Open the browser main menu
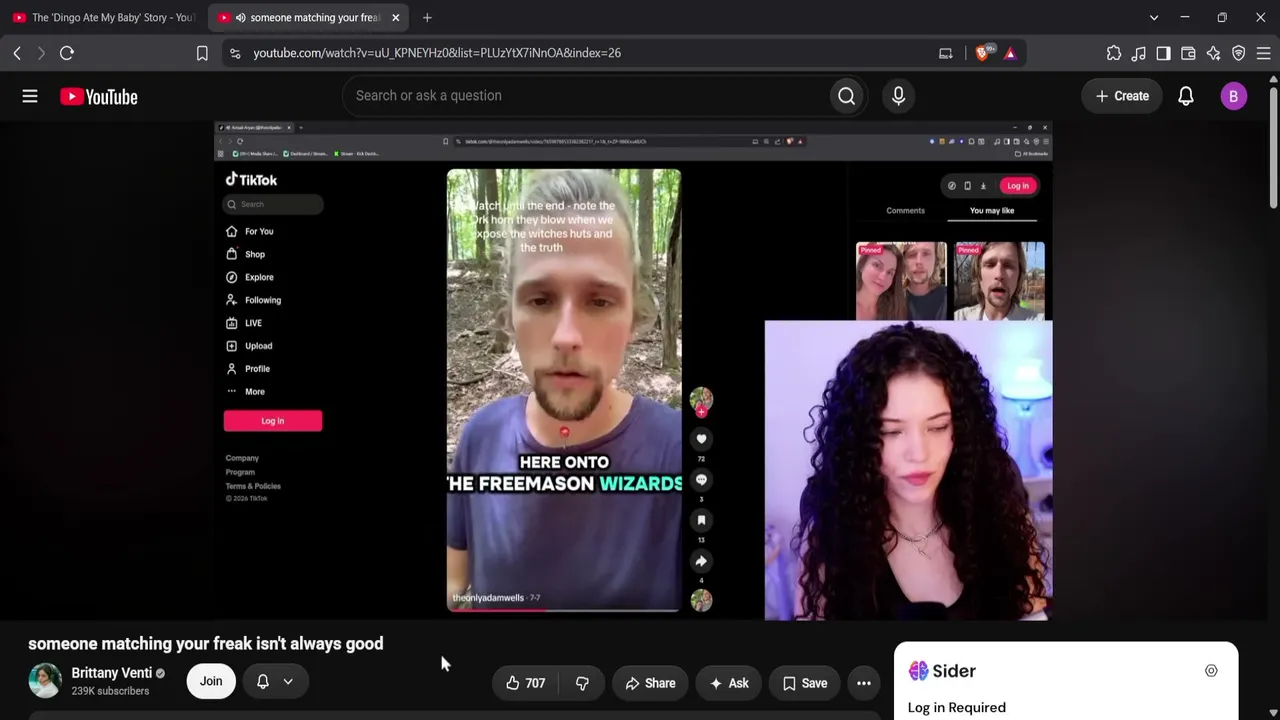1280x720 pixels. tap(1263, 53)
